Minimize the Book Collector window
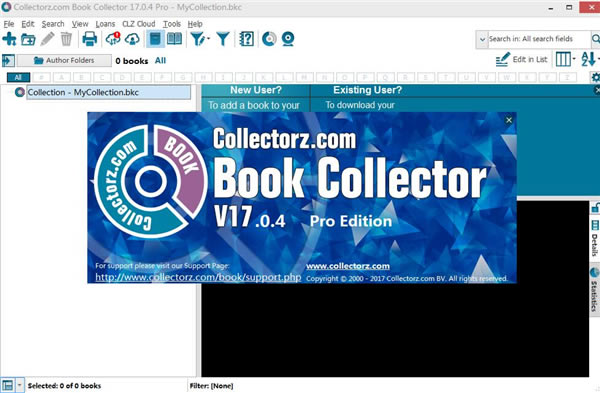Image resolution: width=600 pixels, height=393 pixels. click(551, 7)
